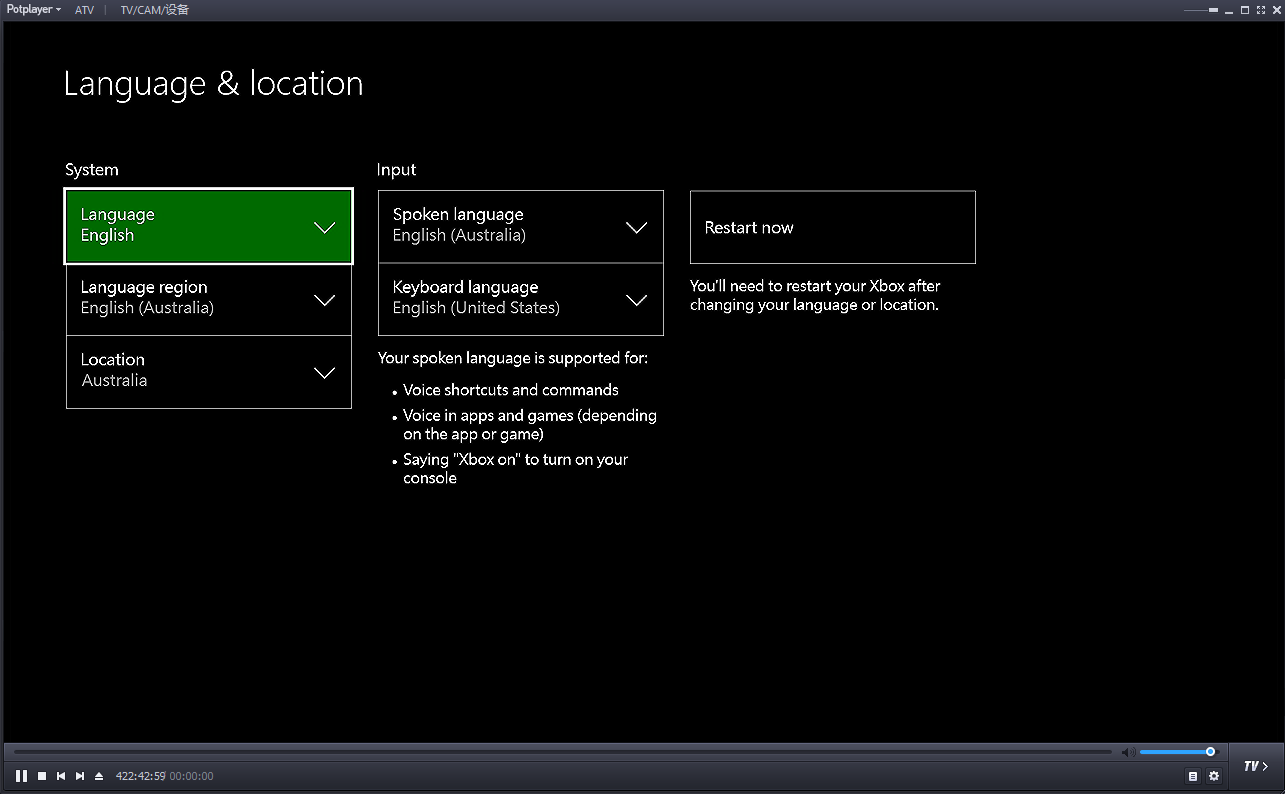
Task: Toggle fullscreen mode icon in title bar
Action: coord(1261,10)
